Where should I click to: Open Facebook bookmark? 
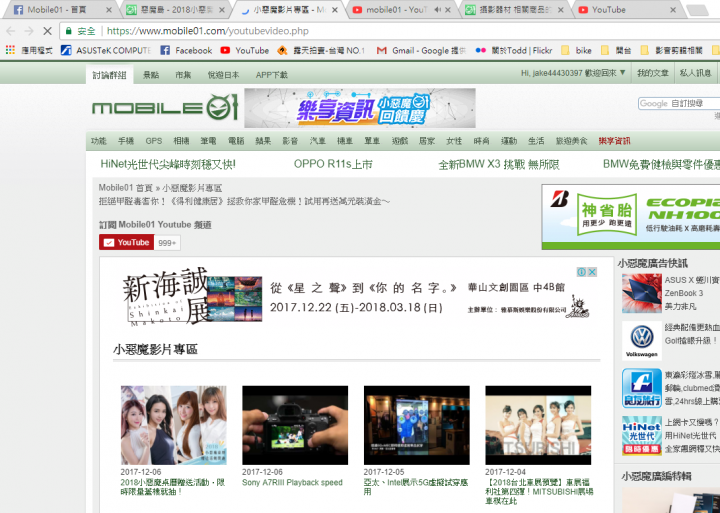pyautogui.click(x=186, y=51)
